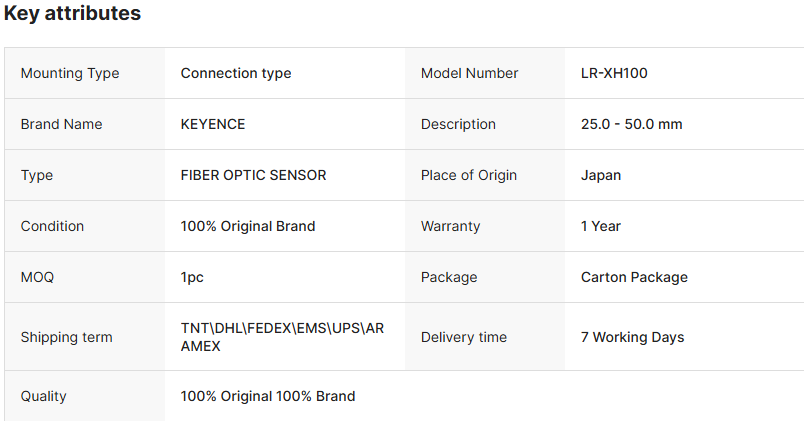
Task: Select the 1 Year warranty value
Action: coord(600,226)
